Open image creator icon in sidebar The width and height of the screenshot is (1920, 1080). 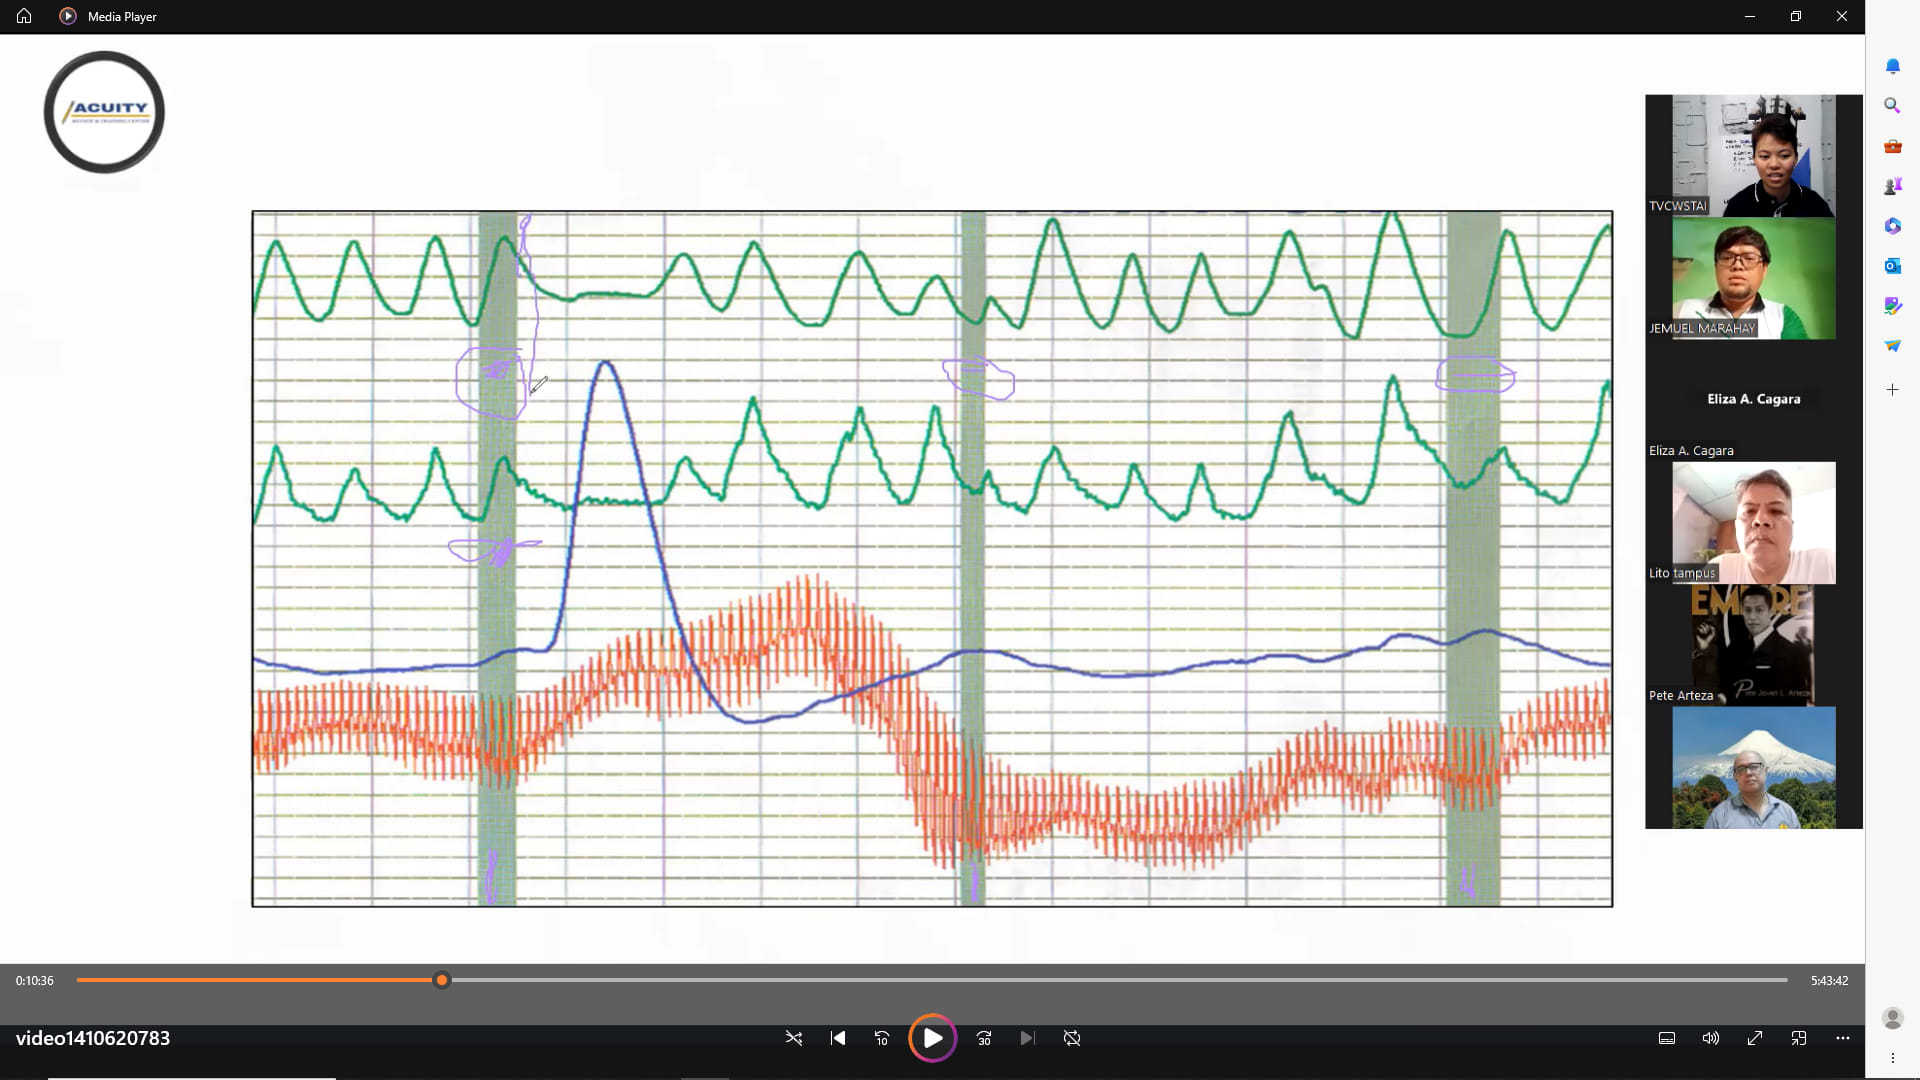1892,306
